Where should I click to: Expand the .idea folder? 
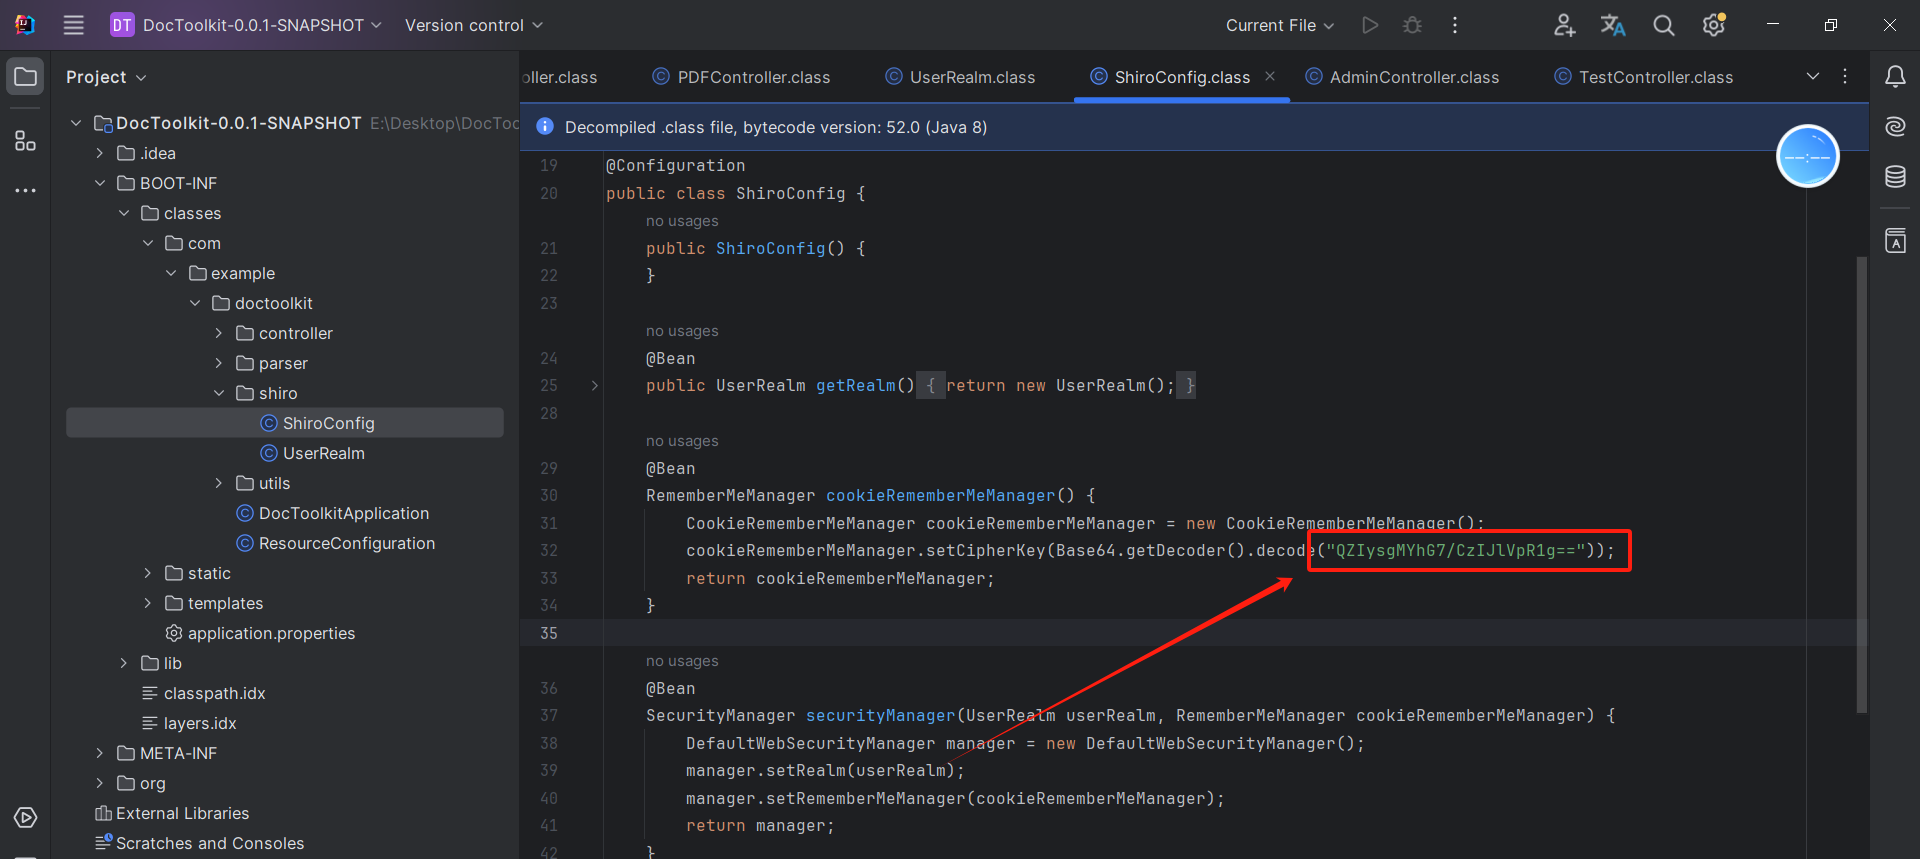point(100,153)
